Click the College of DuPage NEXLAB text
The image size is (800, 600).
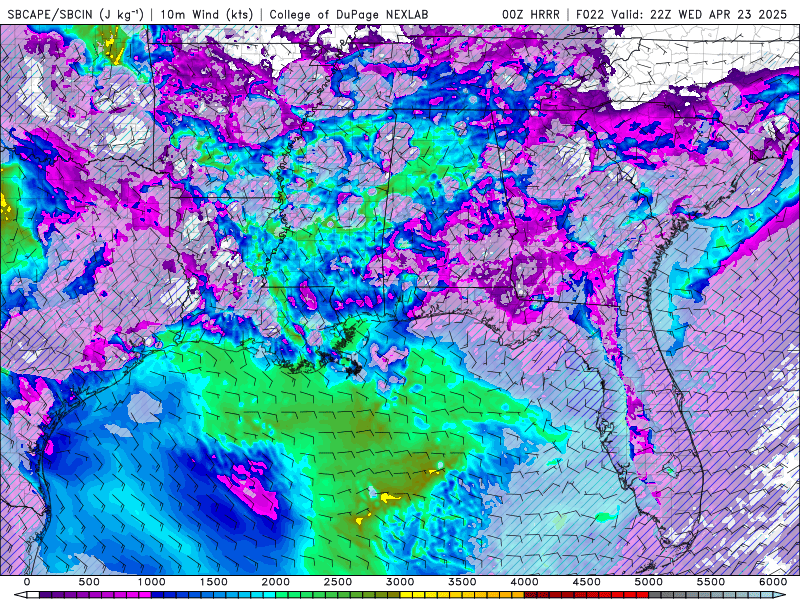(348, 14)
